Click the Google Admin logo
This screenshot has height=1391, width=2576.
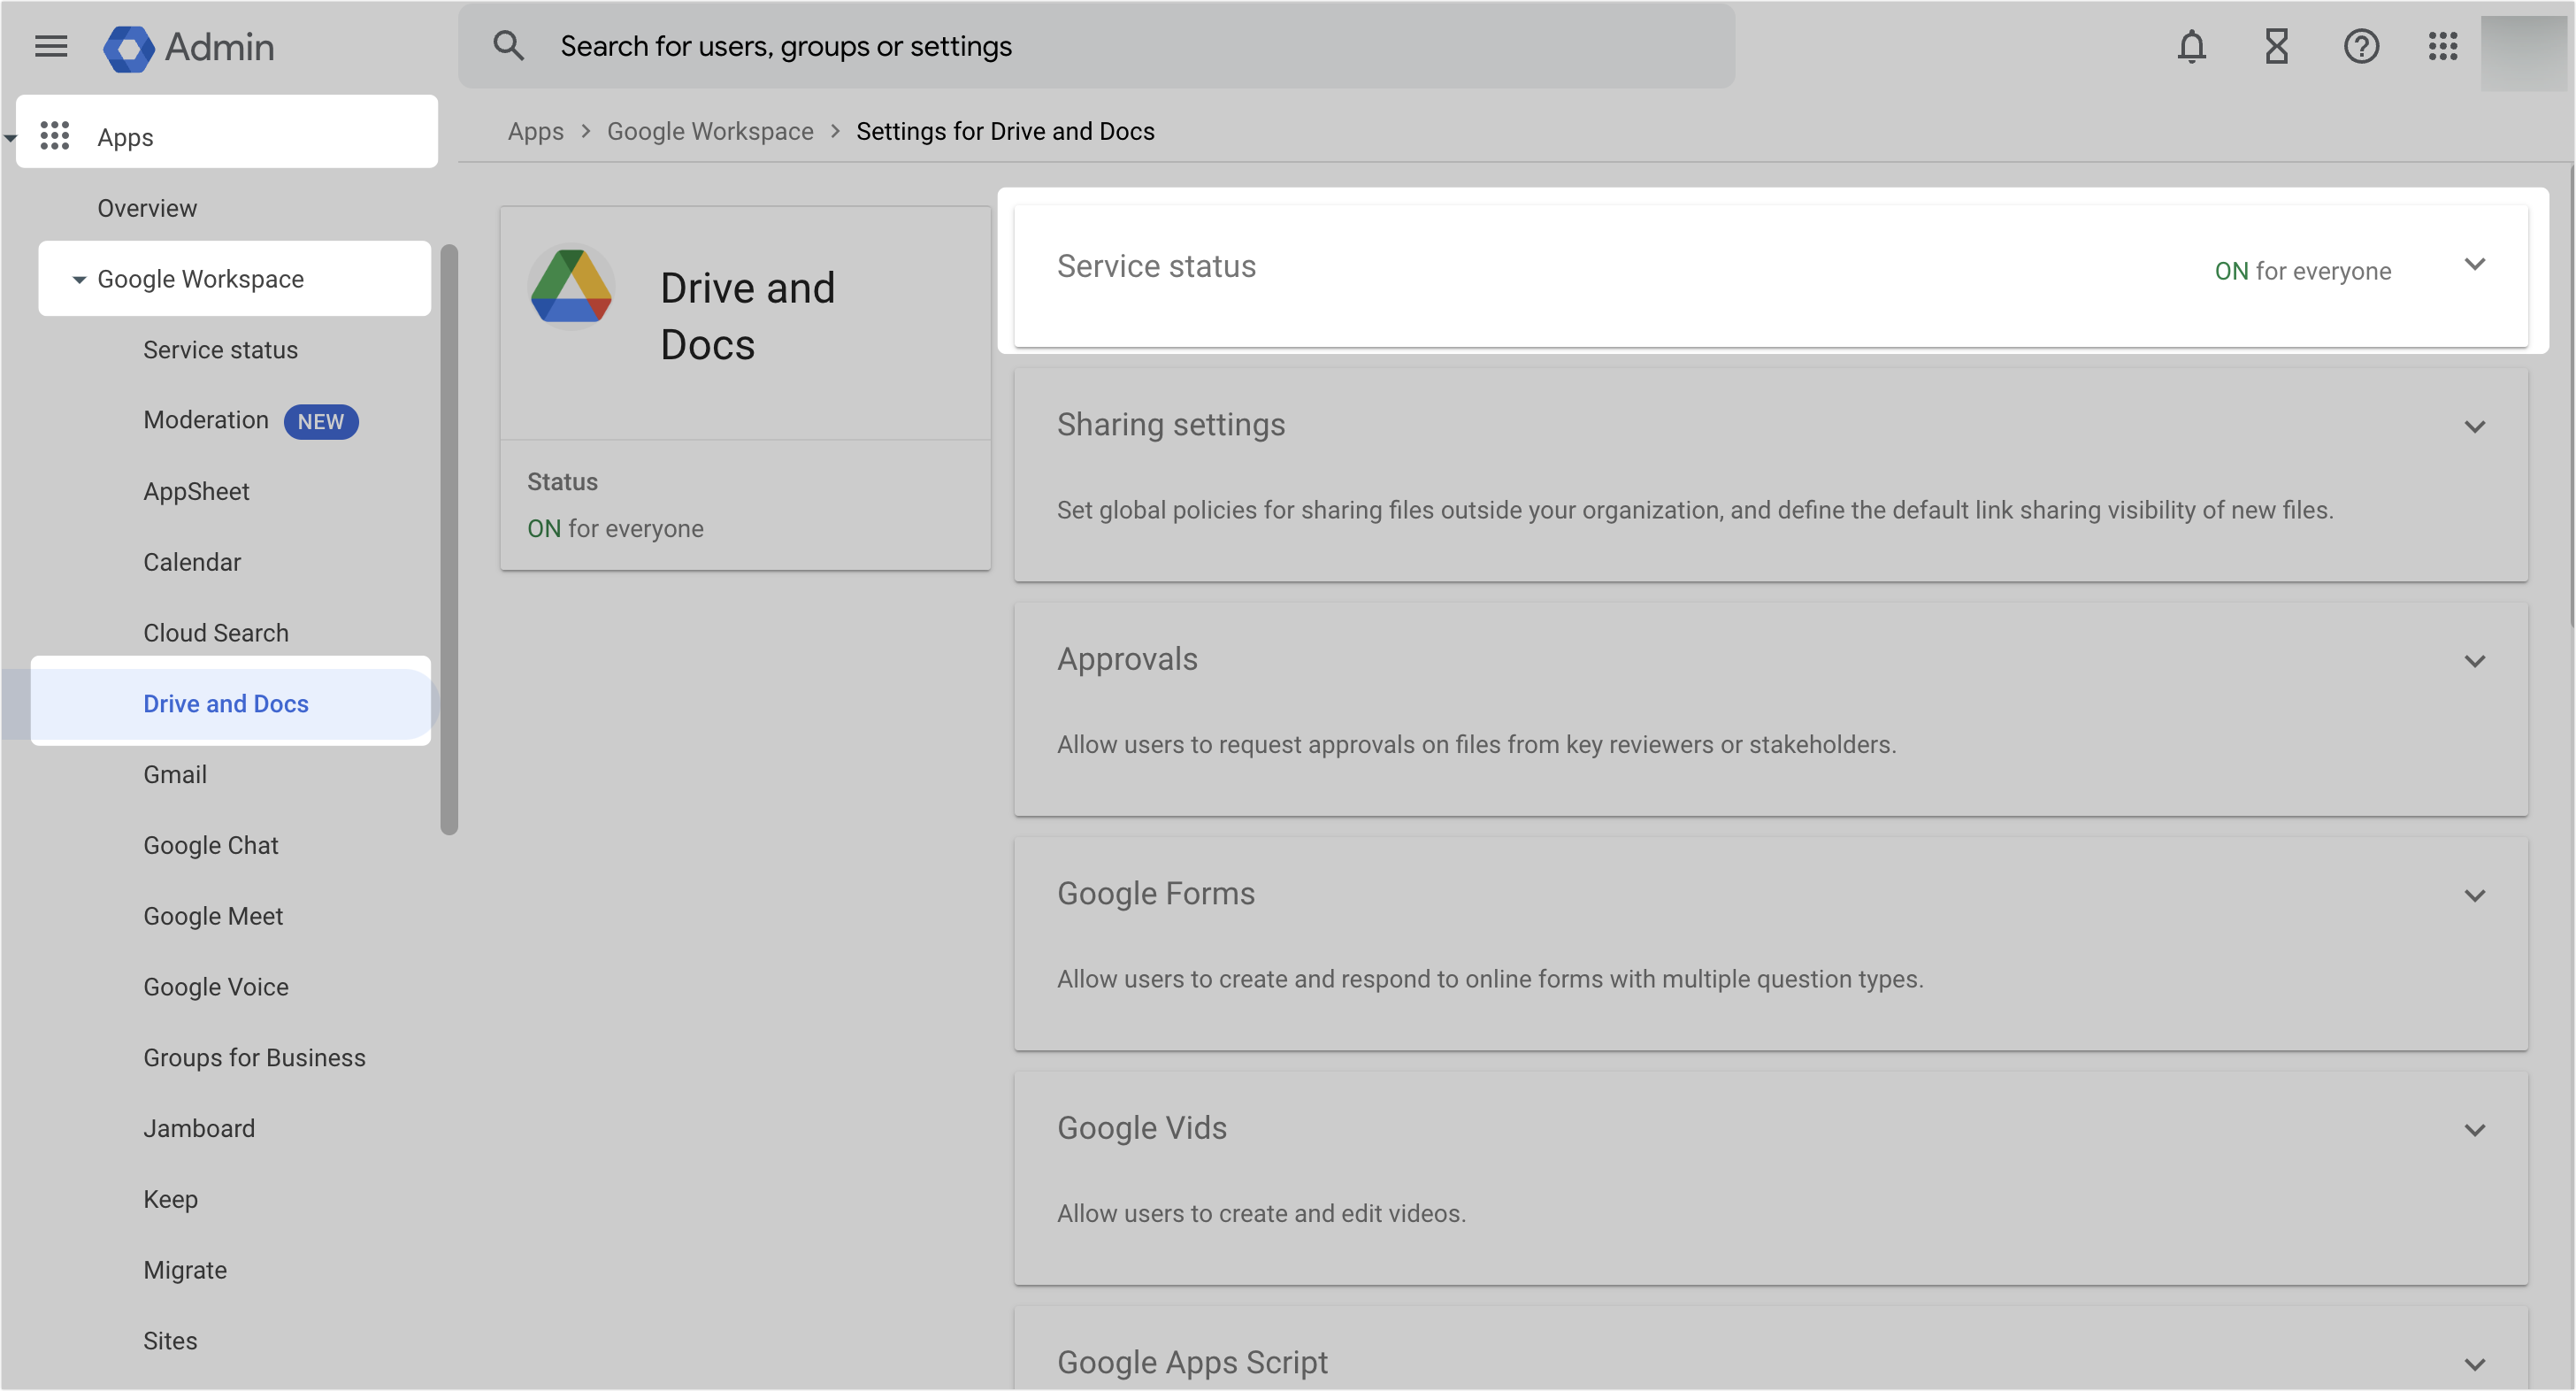click(188, 47)
